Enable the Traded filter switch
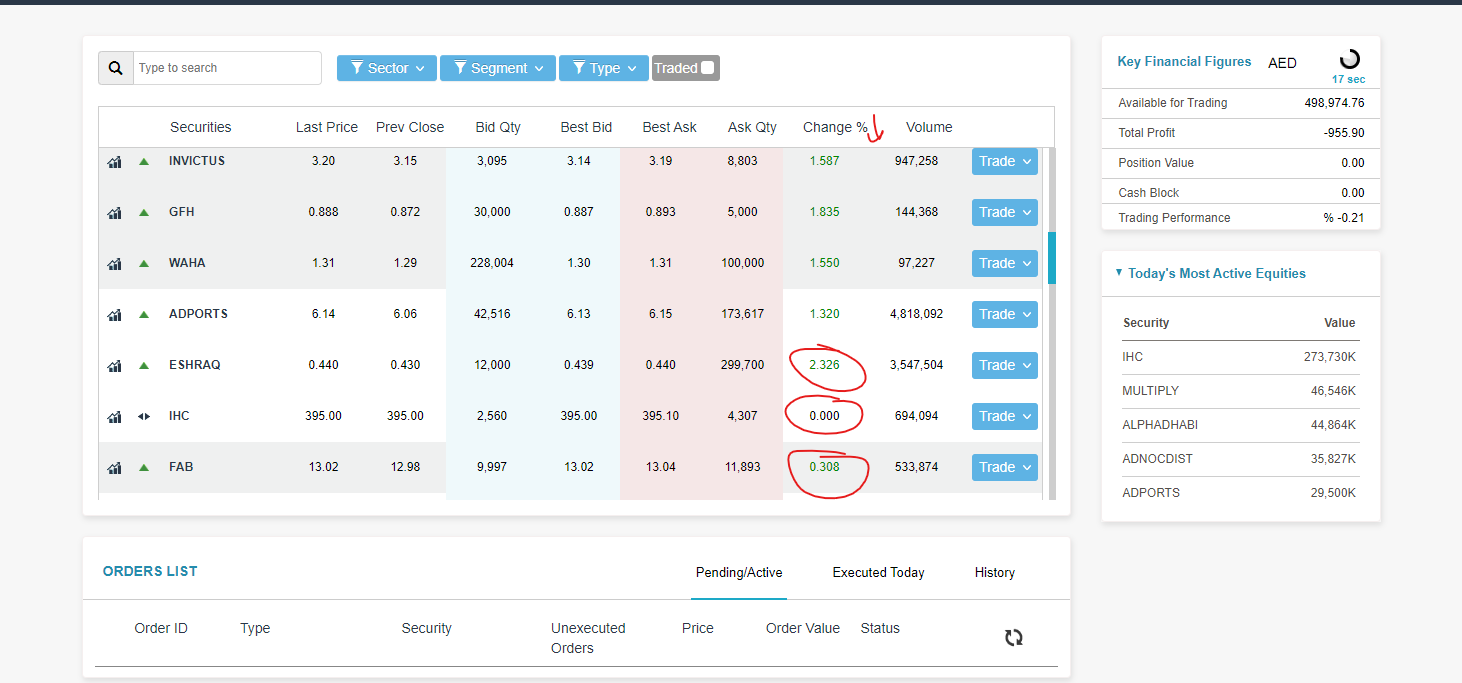Image resolution: width=1462 pixels, height=683 pixels. pyautogui.click(x=706, y=67)
